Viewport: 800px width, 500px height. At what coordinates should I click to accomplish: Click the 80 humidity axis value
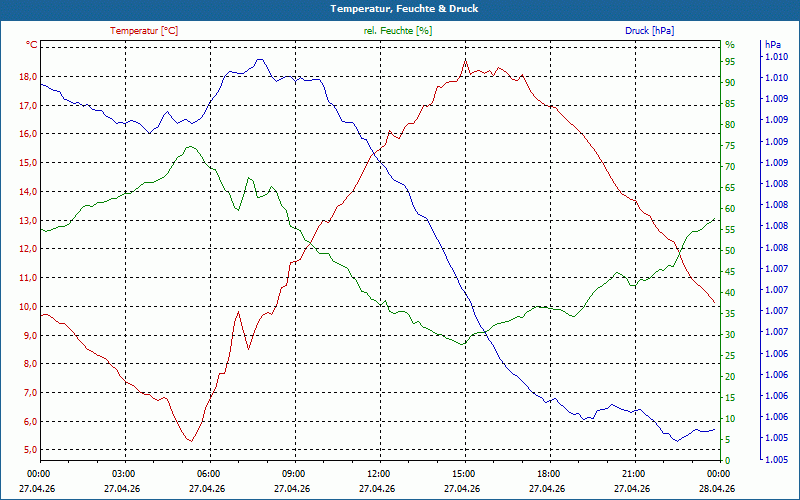click(x=730, y=124)
